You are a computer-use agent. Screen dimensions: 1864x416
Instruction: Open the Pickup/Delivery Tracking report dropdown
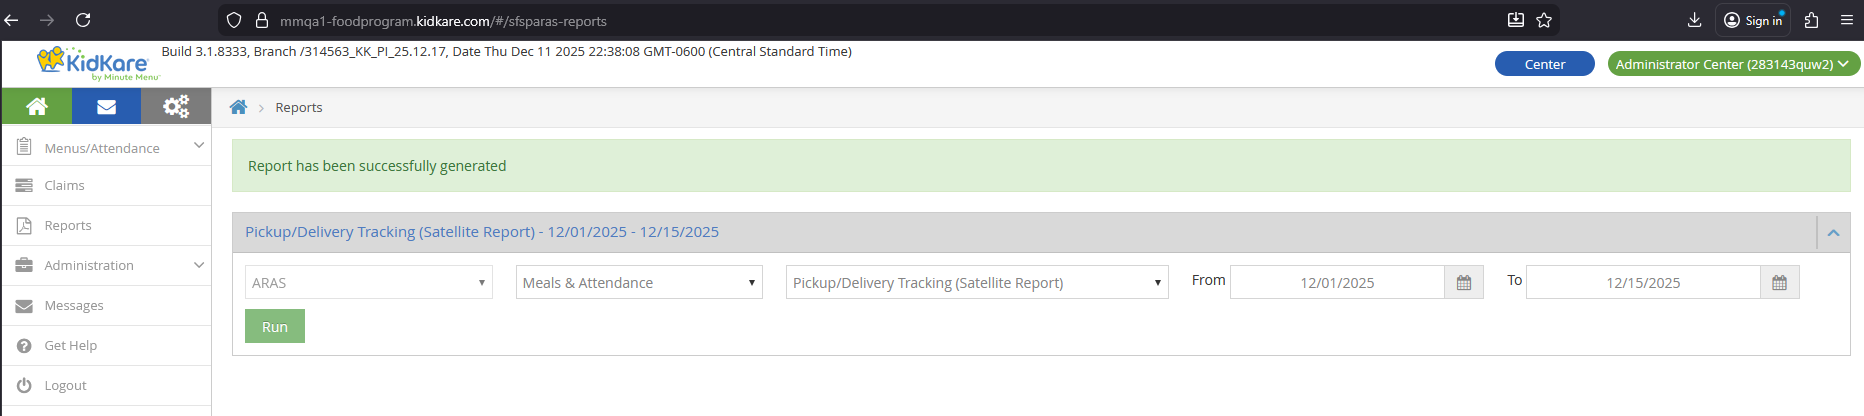(976, 283)
